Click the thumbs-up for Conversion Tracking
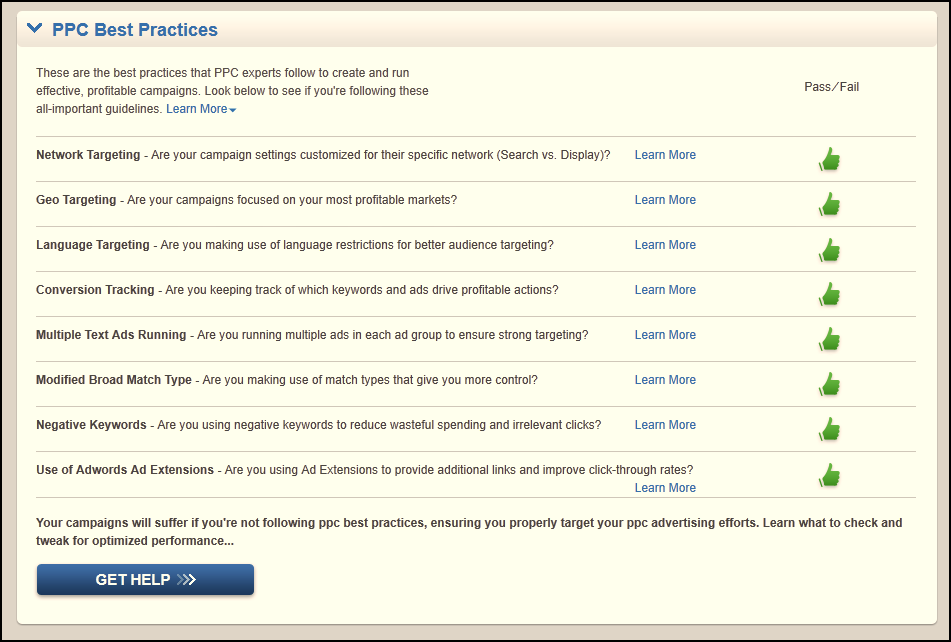951x642 pixels. tap(829, 294)
